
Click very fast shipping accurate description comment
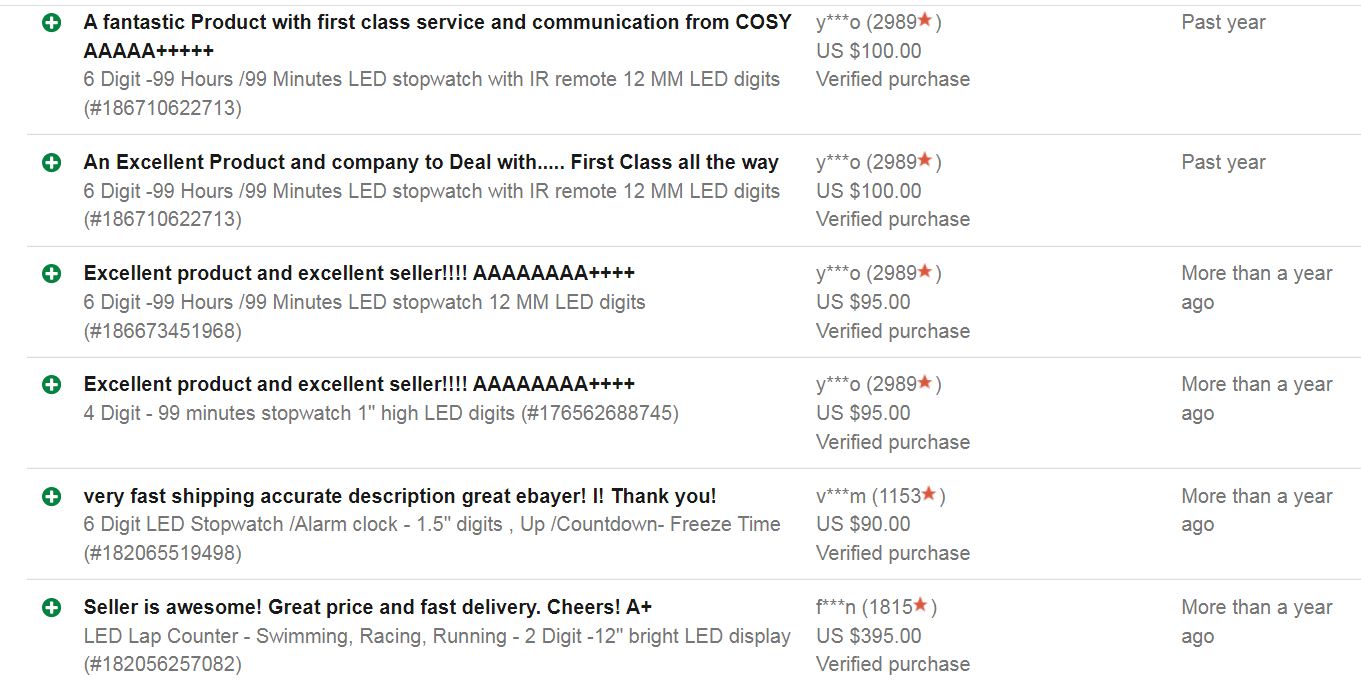pos(400,496)
